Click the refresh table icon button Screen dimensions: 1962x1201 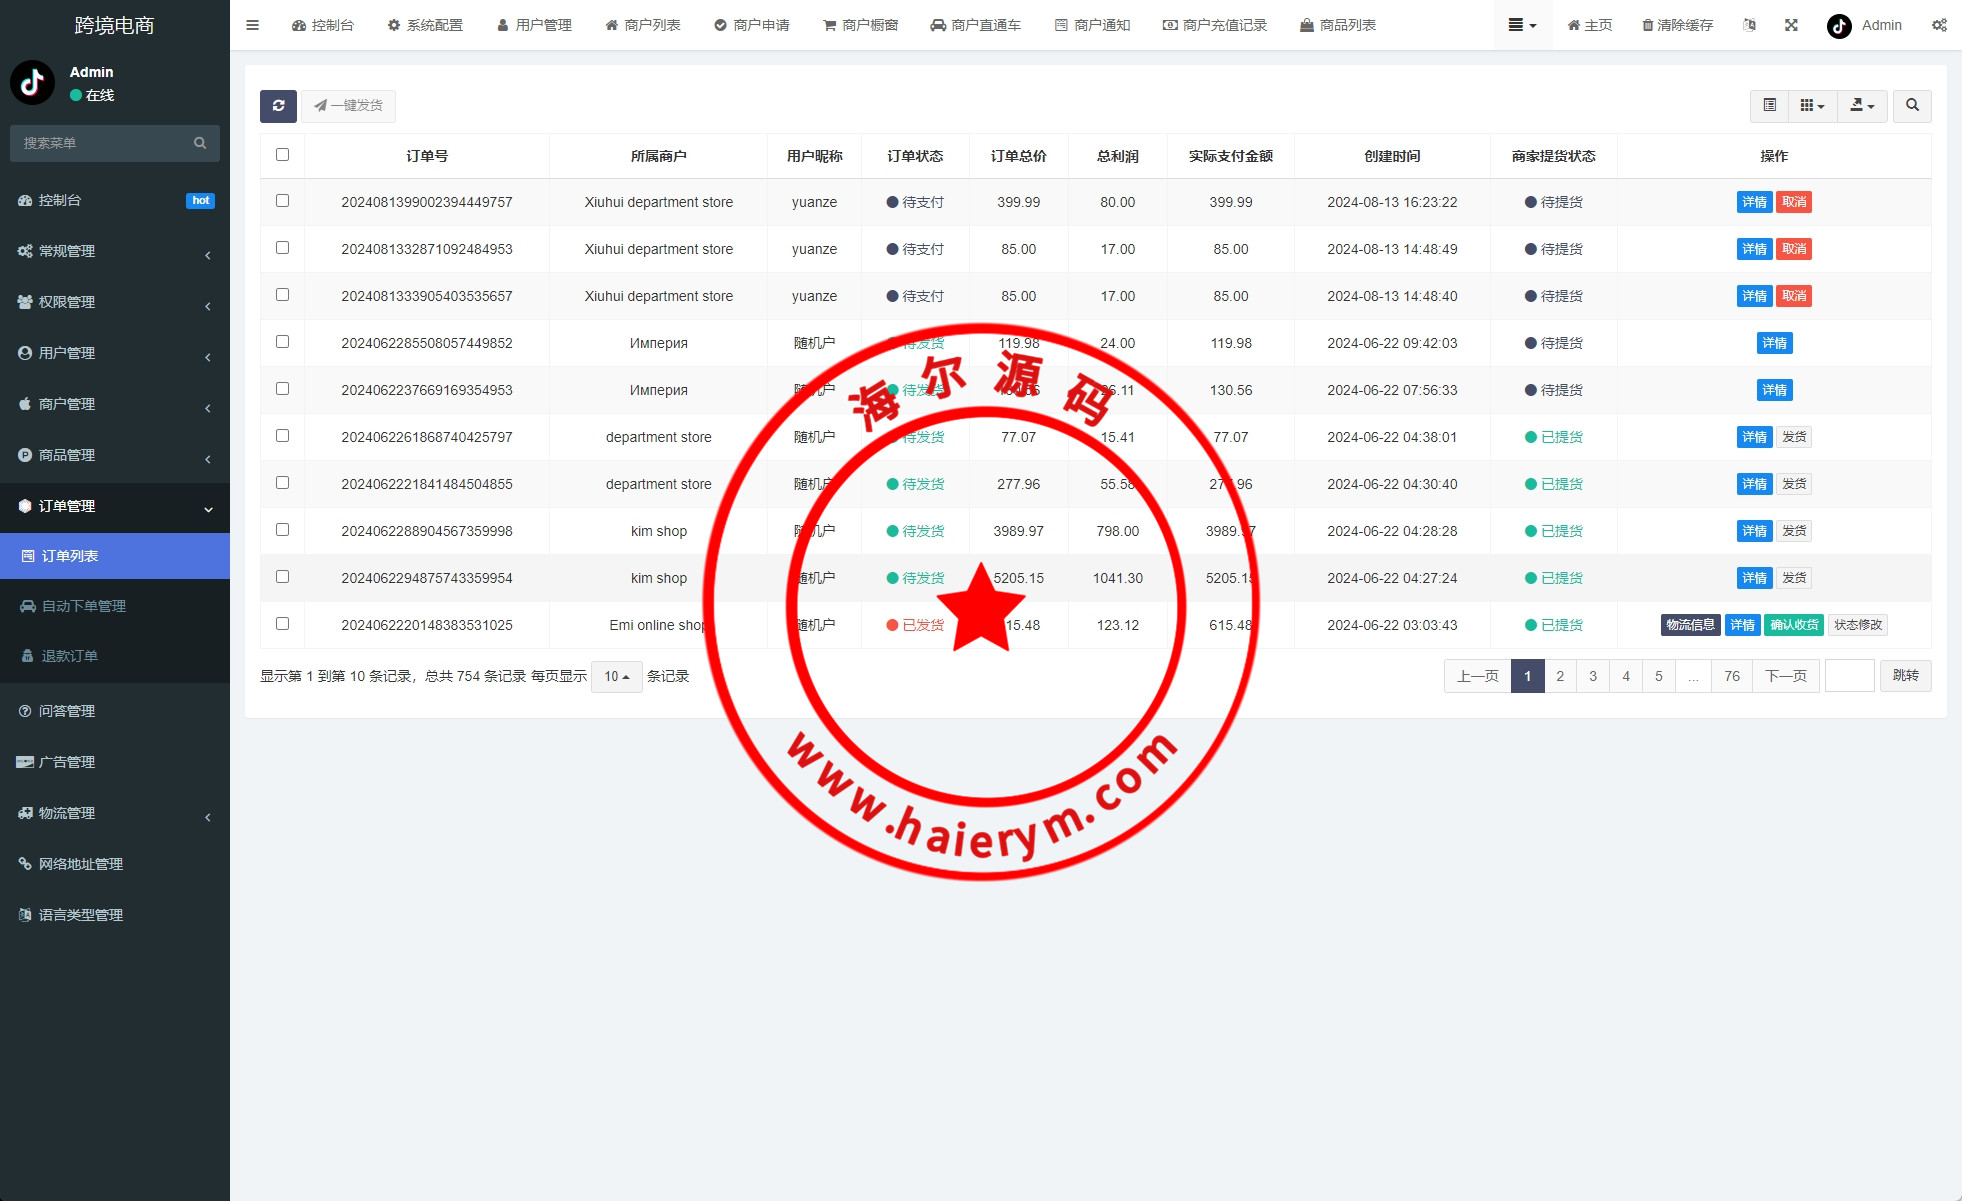[278, 106]
